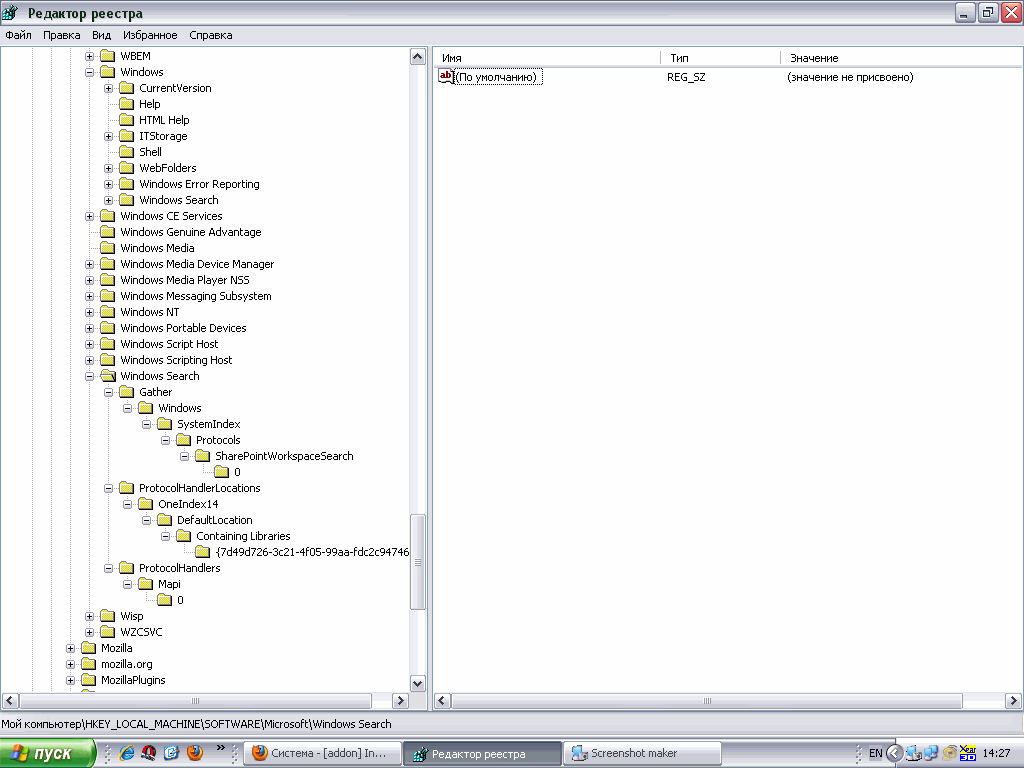Switch to Screenshot maker taskbar button

pos(642,753)
